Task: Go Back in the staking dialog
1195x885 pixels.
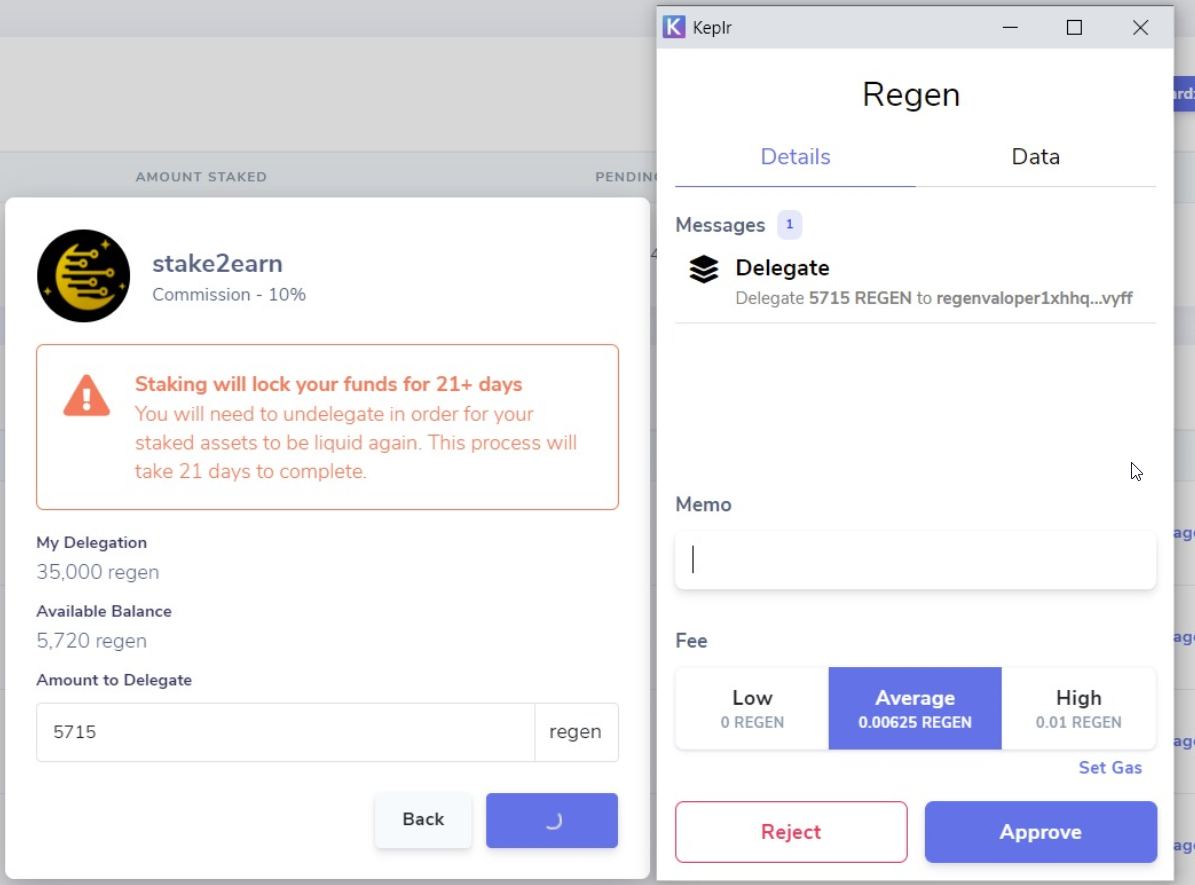Action: pos(423,819)
